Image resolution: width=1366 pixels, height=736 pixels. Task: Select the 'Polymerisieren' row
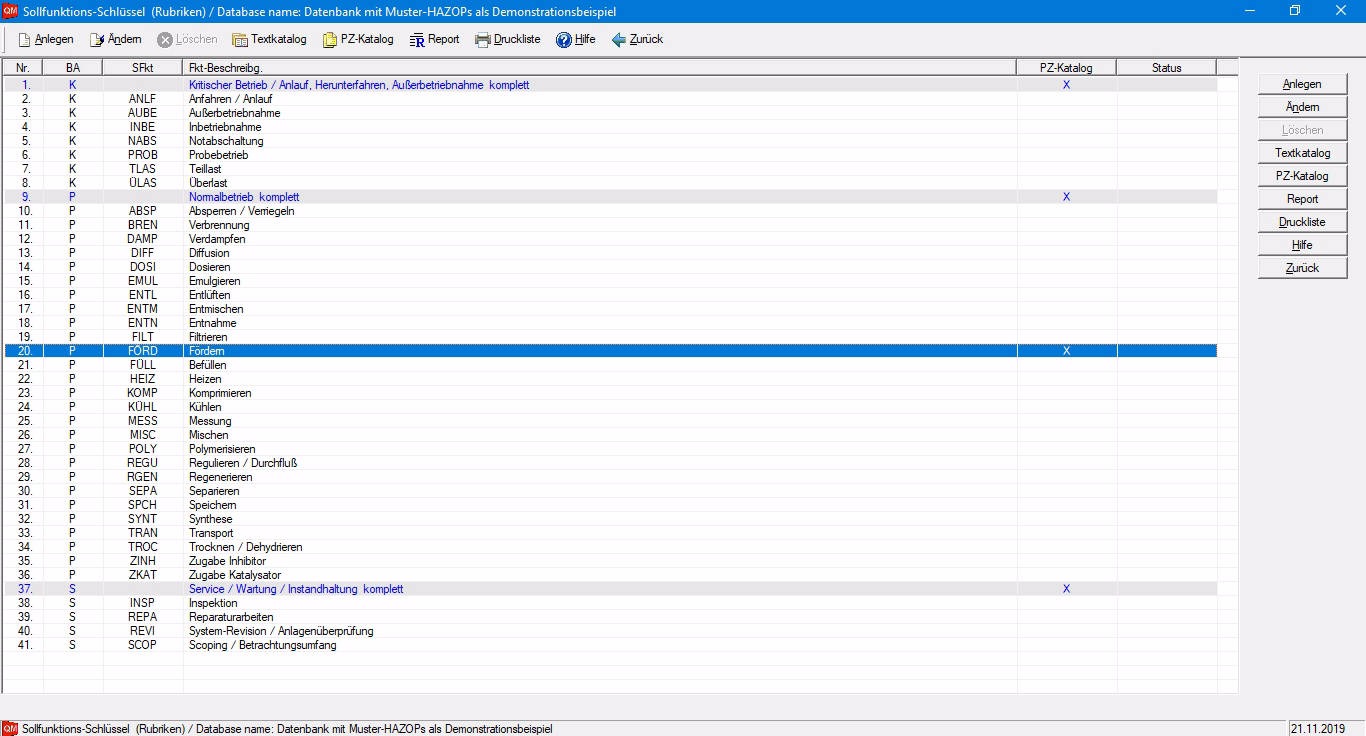[610, 449]
